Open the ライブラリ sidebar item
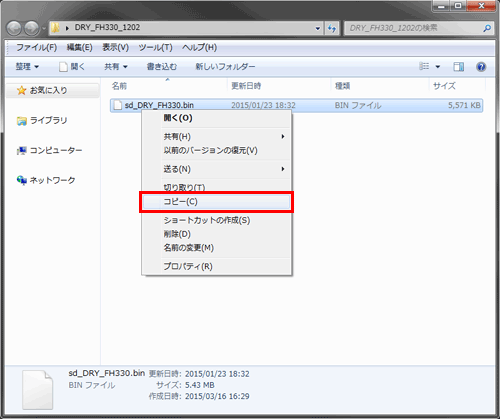 (x=42, y=120)
